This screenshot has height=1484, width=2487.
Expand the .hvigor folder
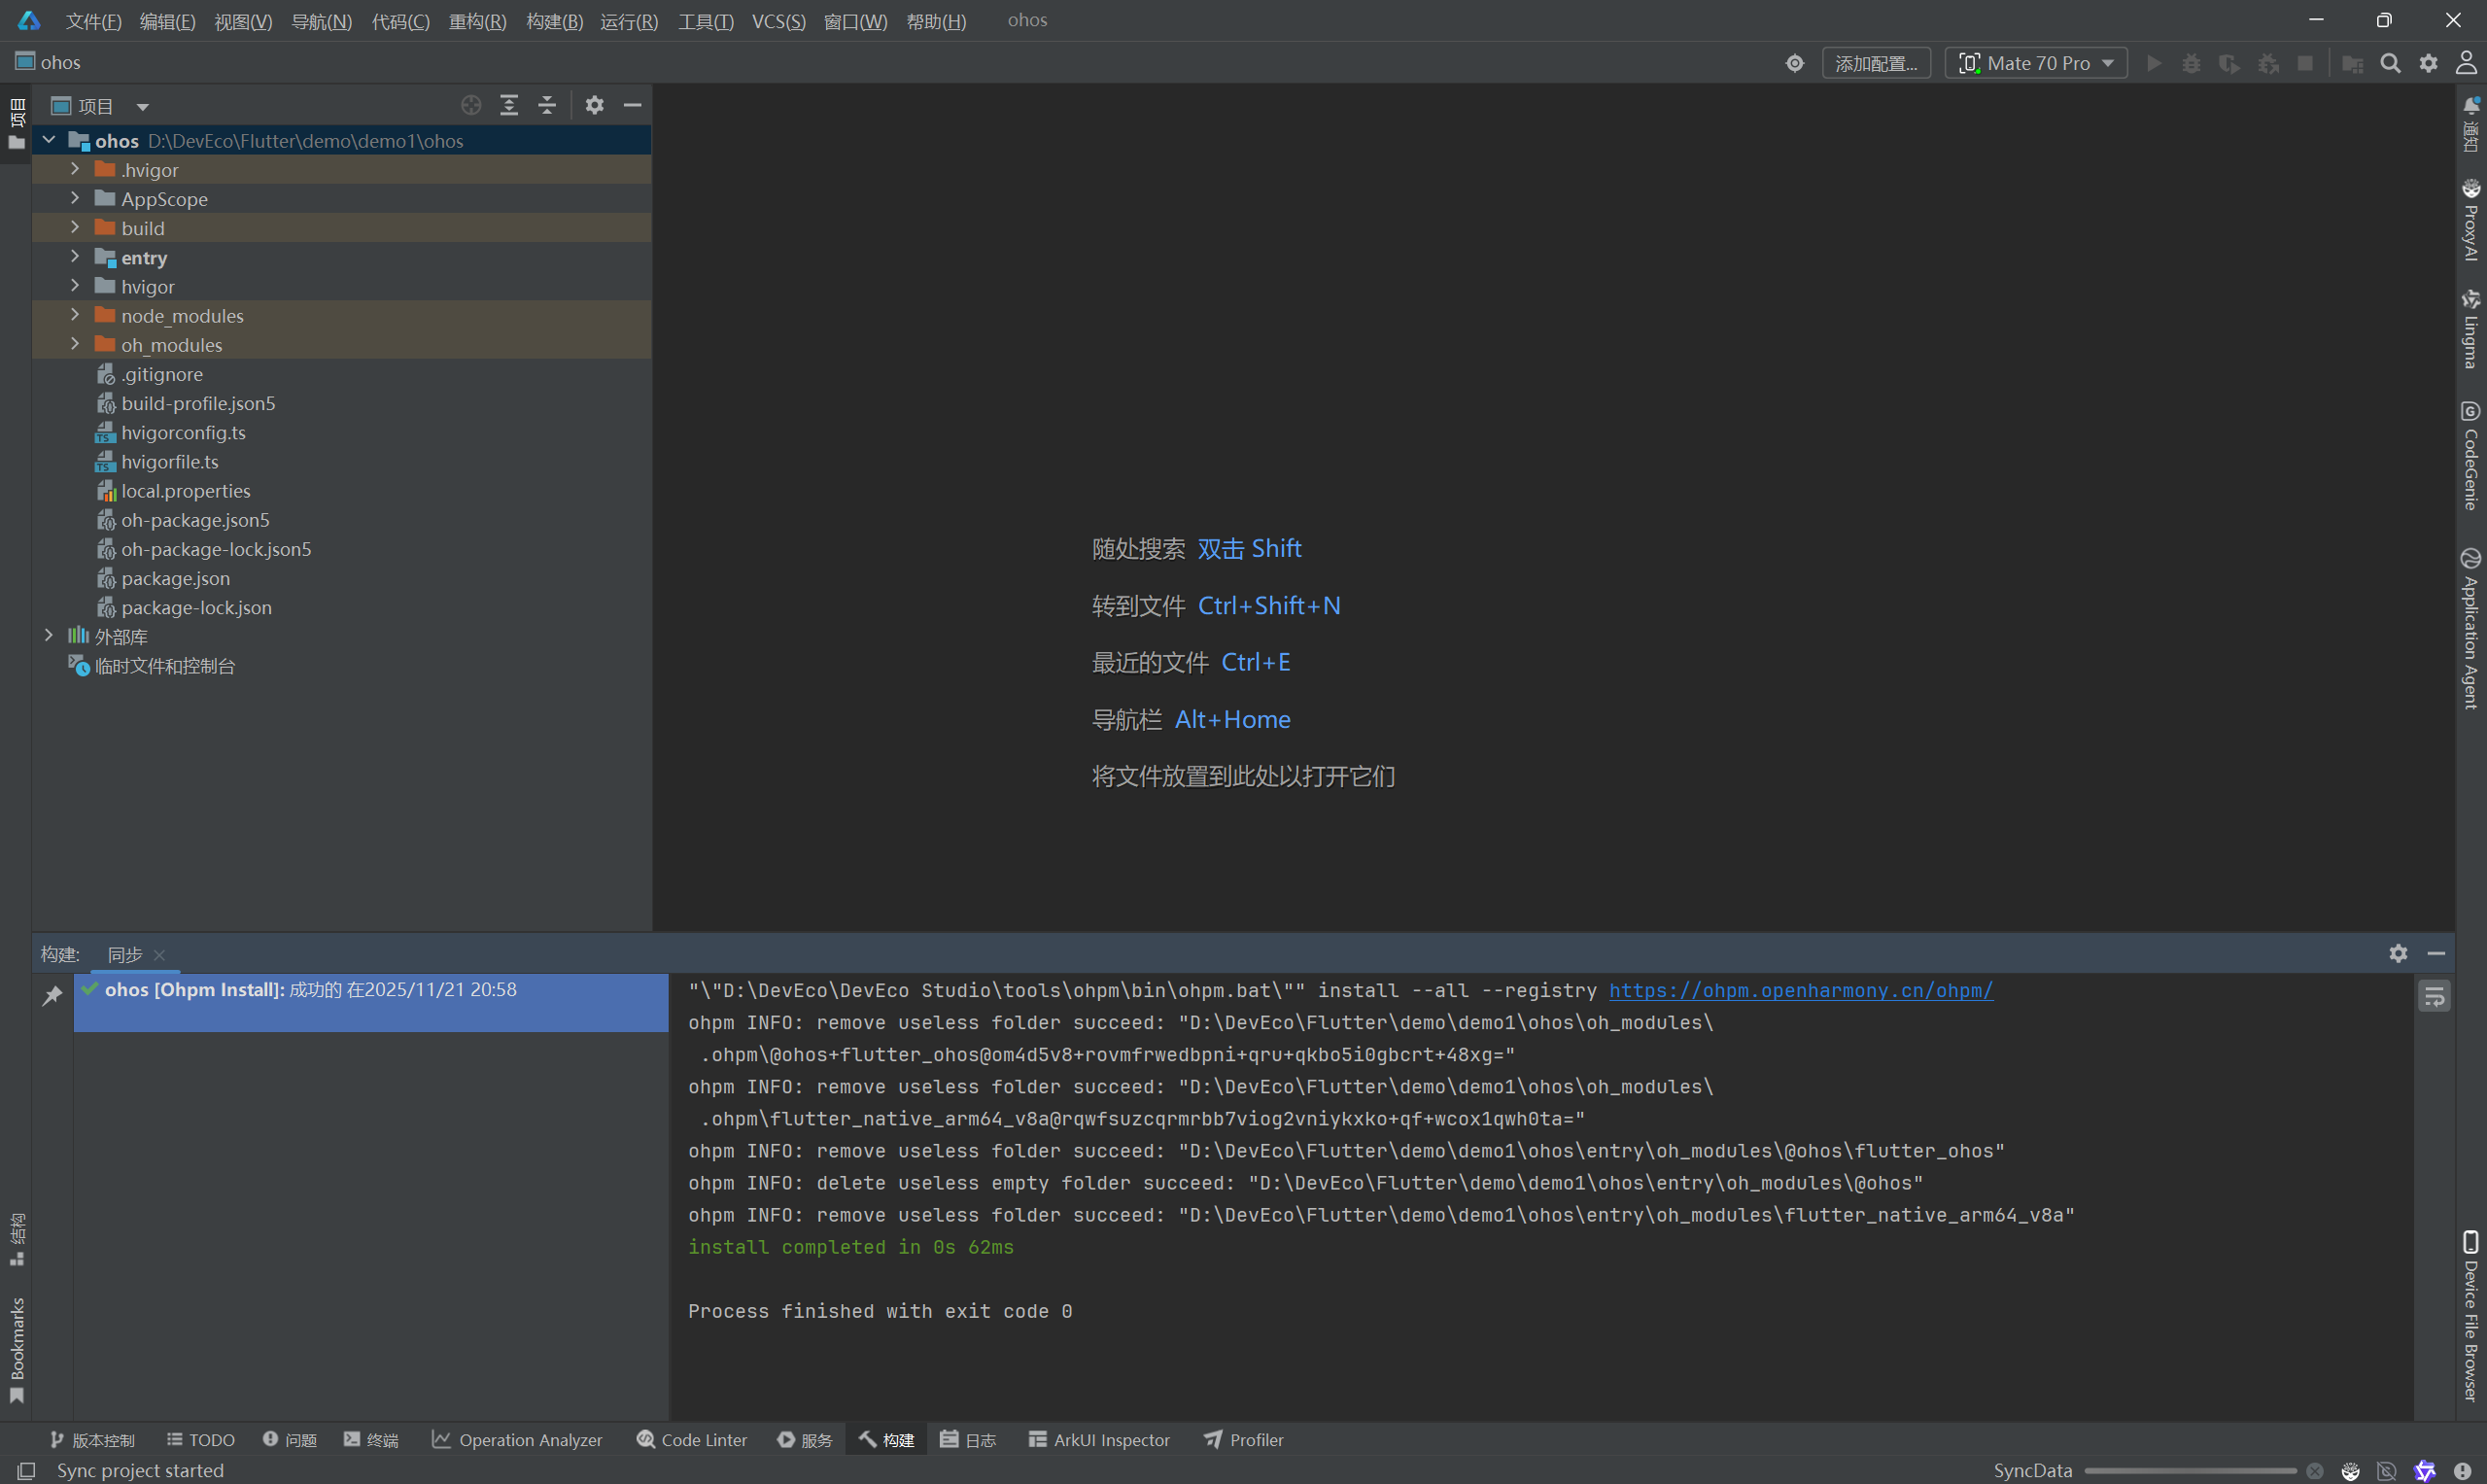click(75, 169)
